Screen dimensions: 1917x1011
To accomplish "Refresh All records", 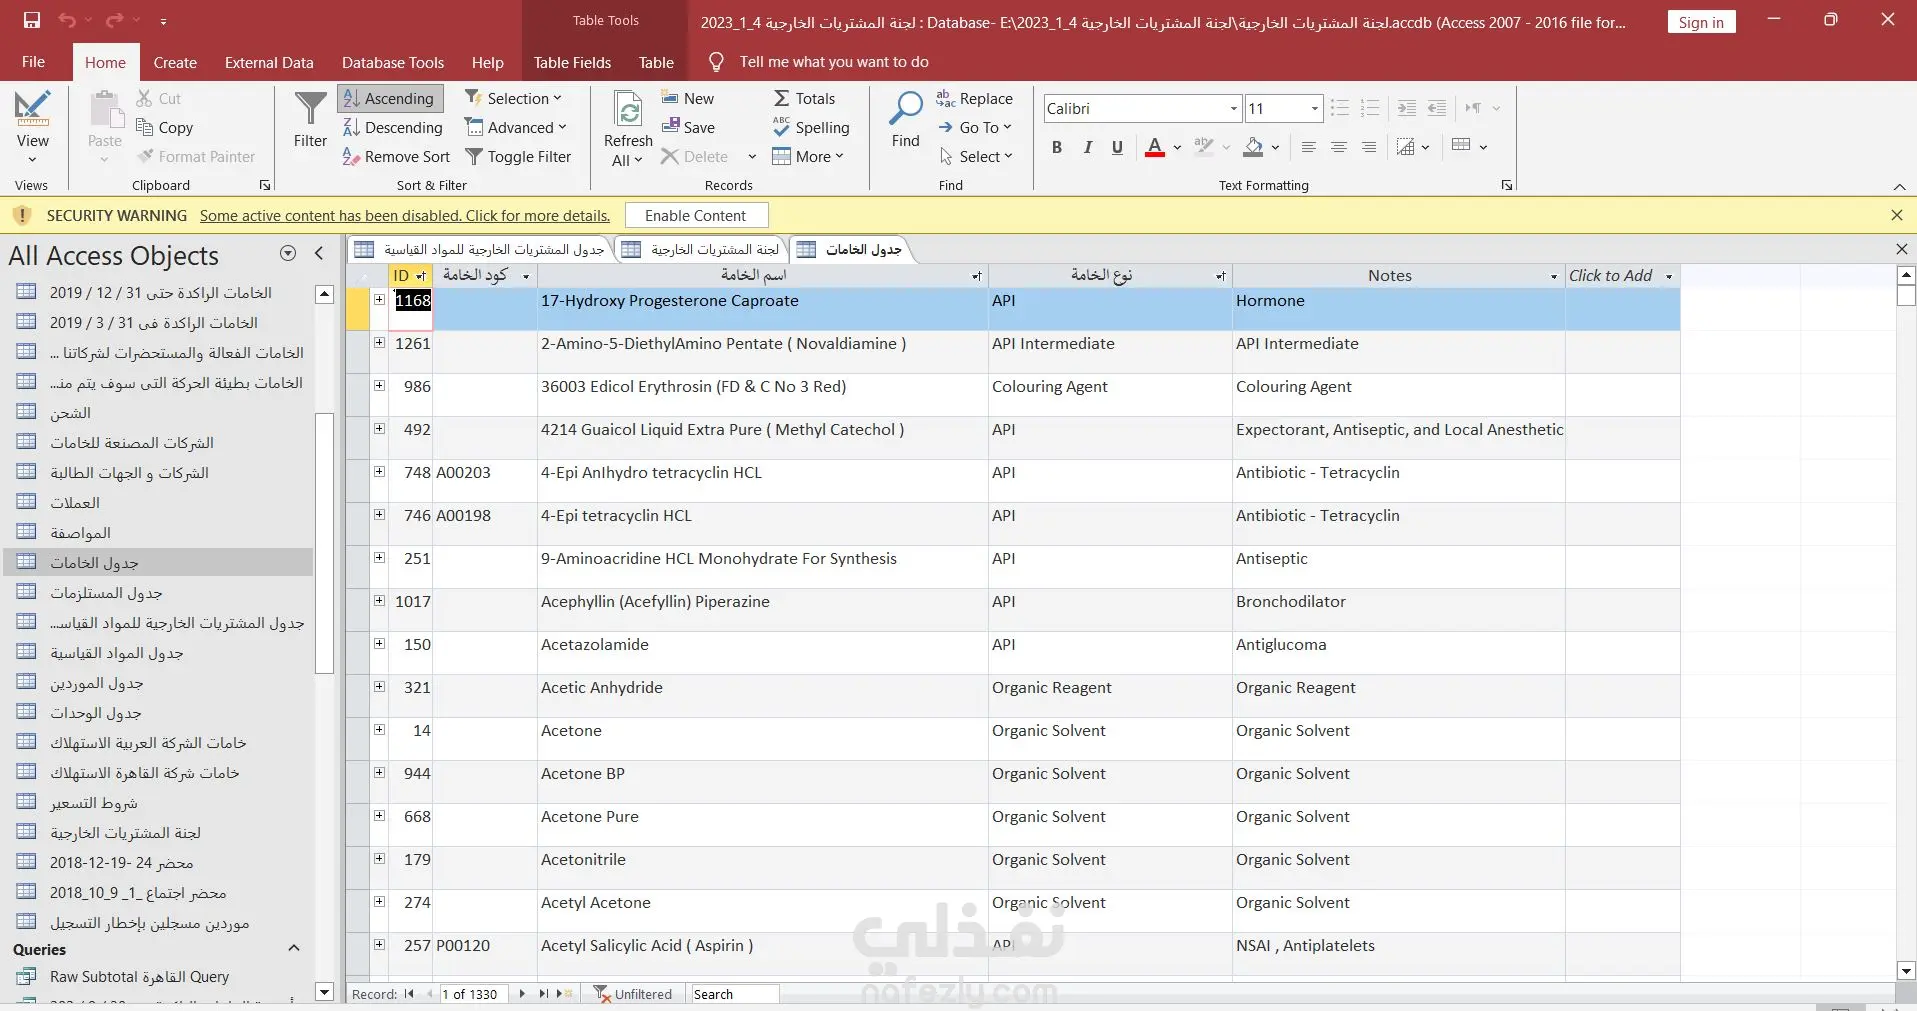I will click(628, 128).
